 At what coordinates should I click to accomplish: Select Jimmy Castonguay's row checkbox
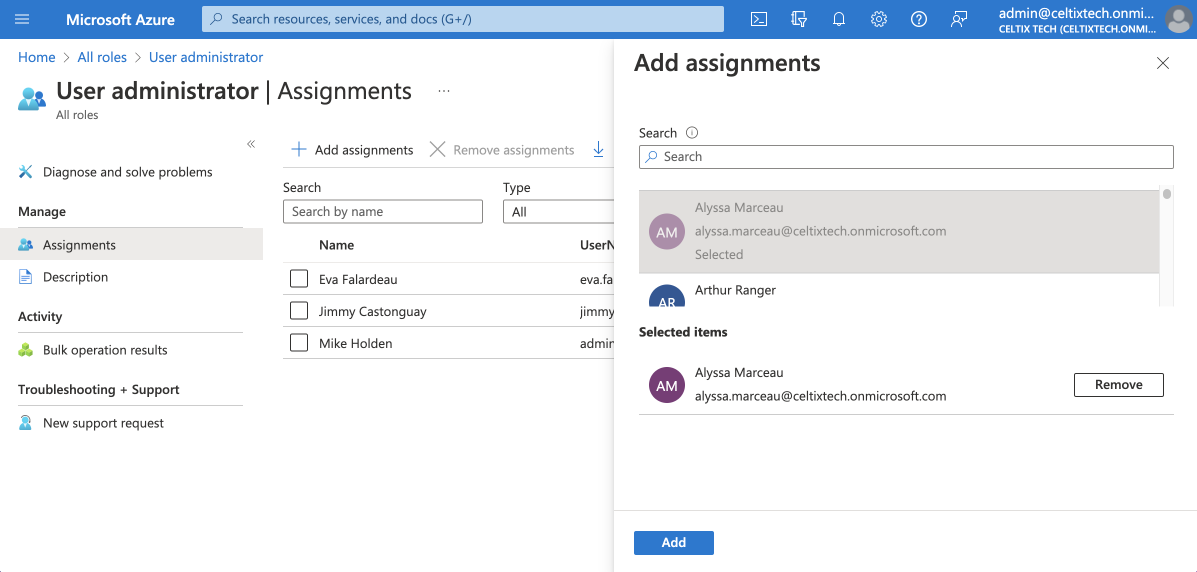(x=299, y=311)
